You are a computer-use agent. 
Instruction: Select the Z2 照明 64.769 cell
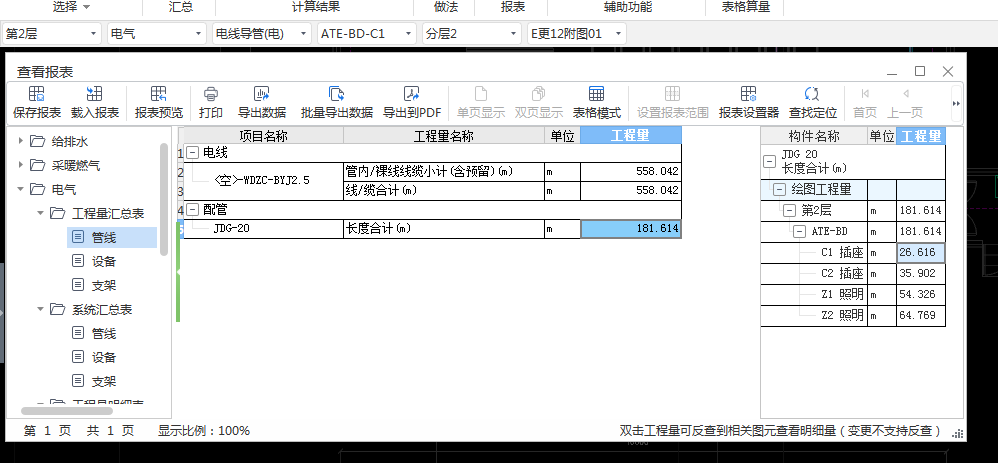(x=921, y=316)
